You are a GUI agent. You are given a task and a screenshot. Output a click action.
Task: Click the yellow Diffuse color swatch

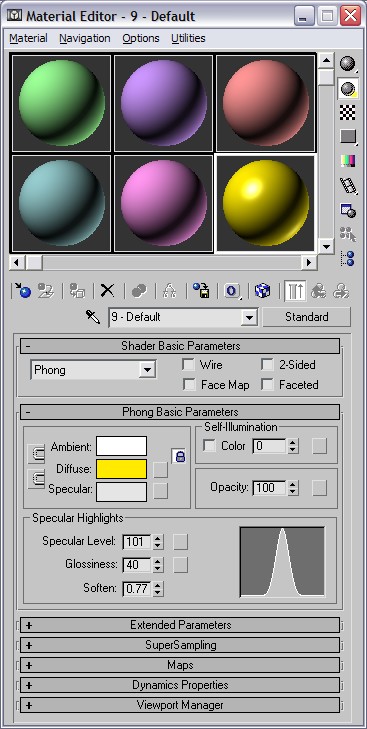121,469
